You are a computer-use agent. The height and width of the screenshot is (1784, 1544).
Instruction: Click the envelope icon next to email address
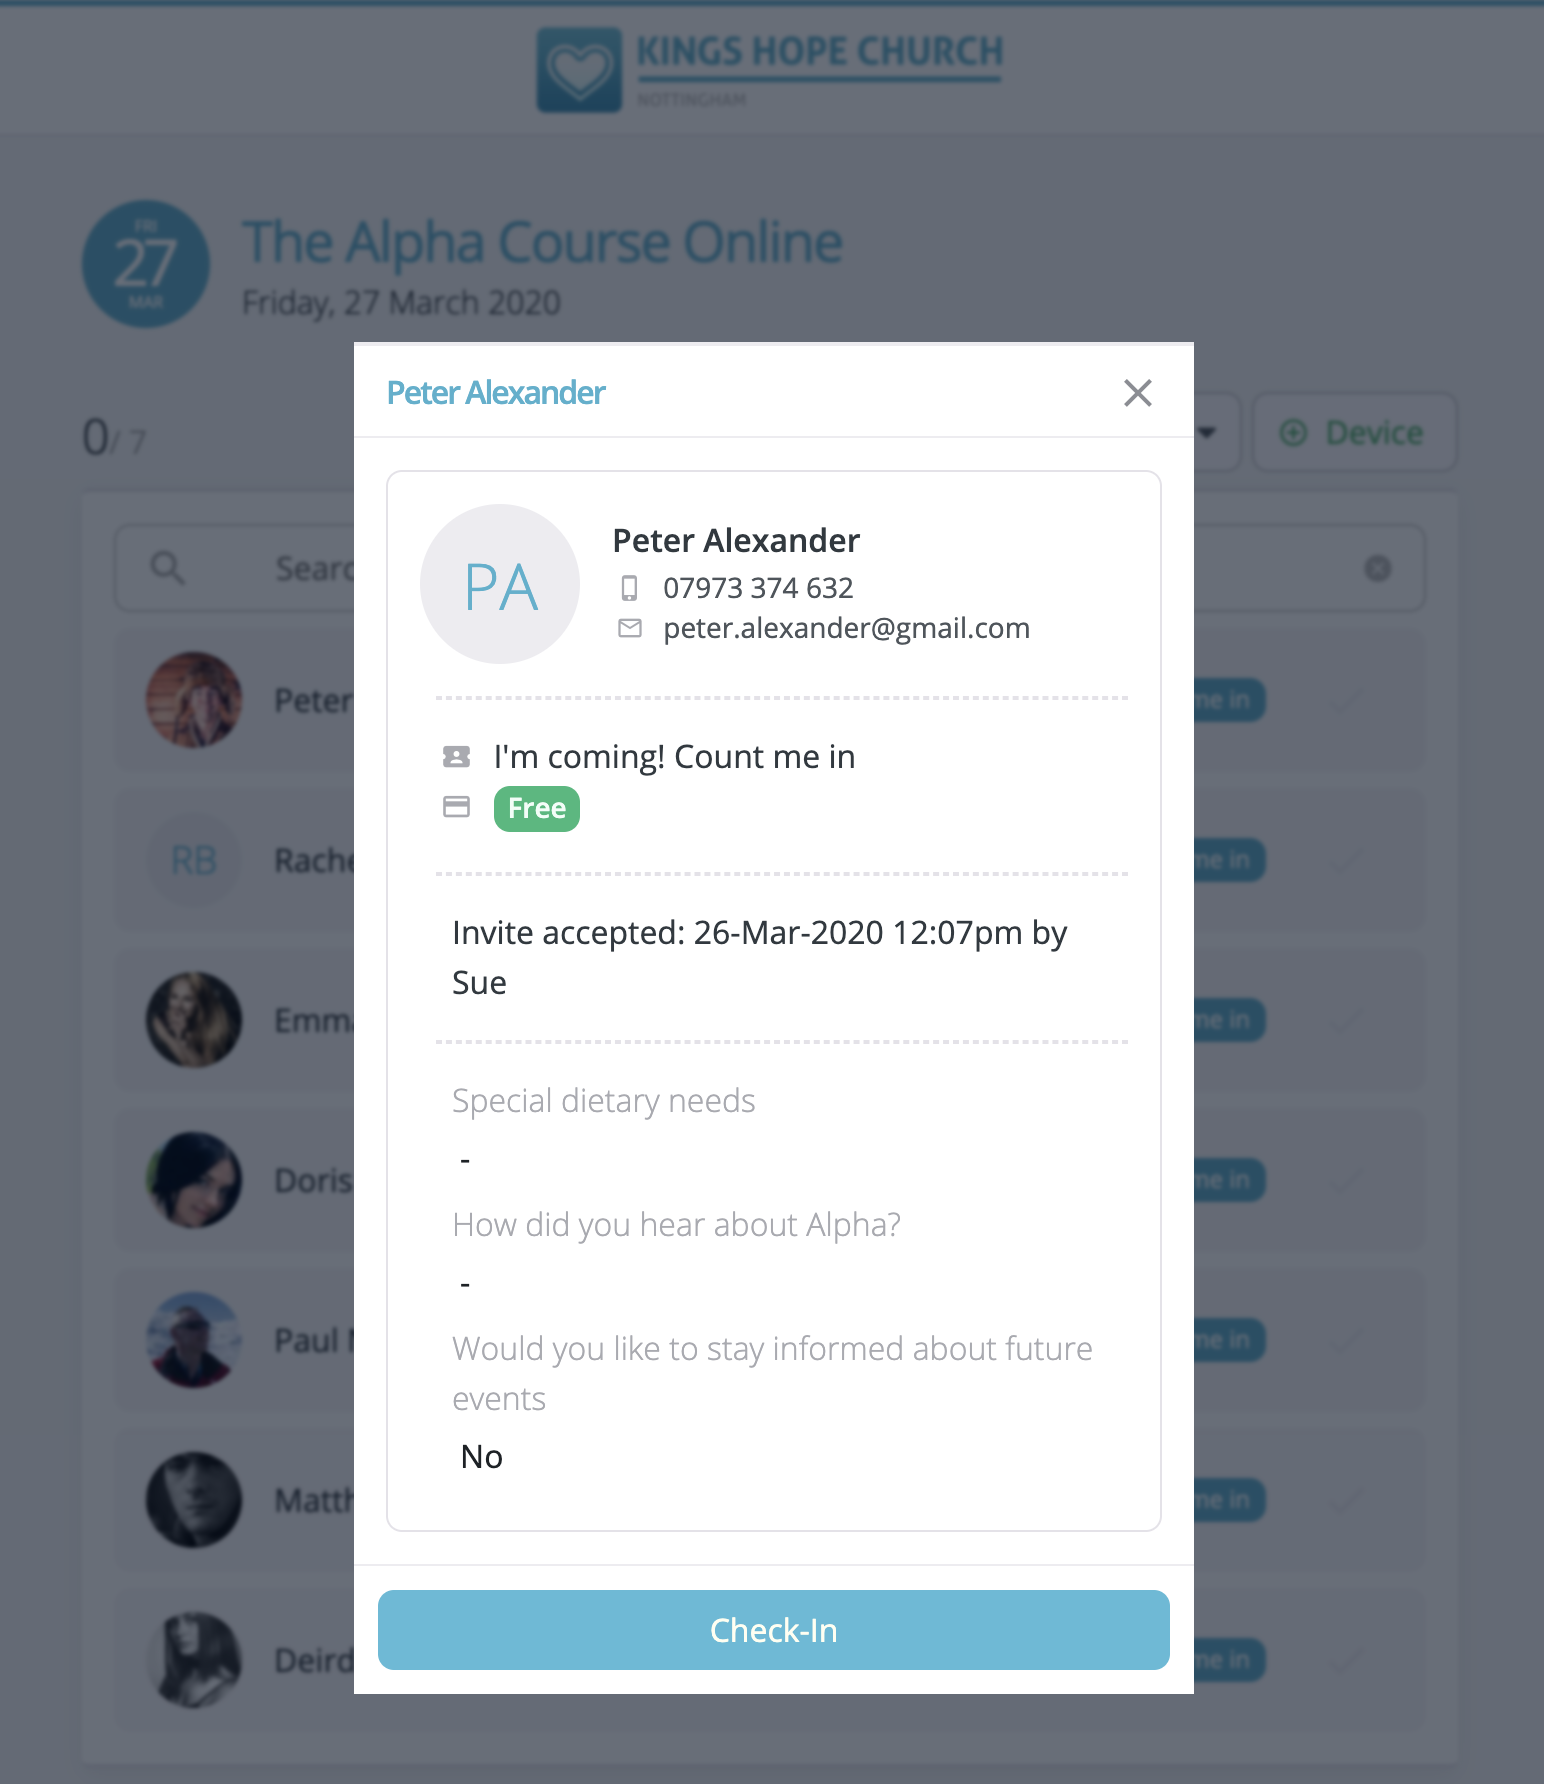[x=630, y=628]
